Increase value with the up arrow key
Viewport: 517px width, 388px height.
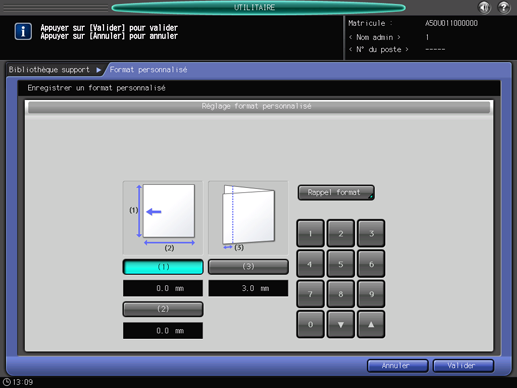point(371,324)
